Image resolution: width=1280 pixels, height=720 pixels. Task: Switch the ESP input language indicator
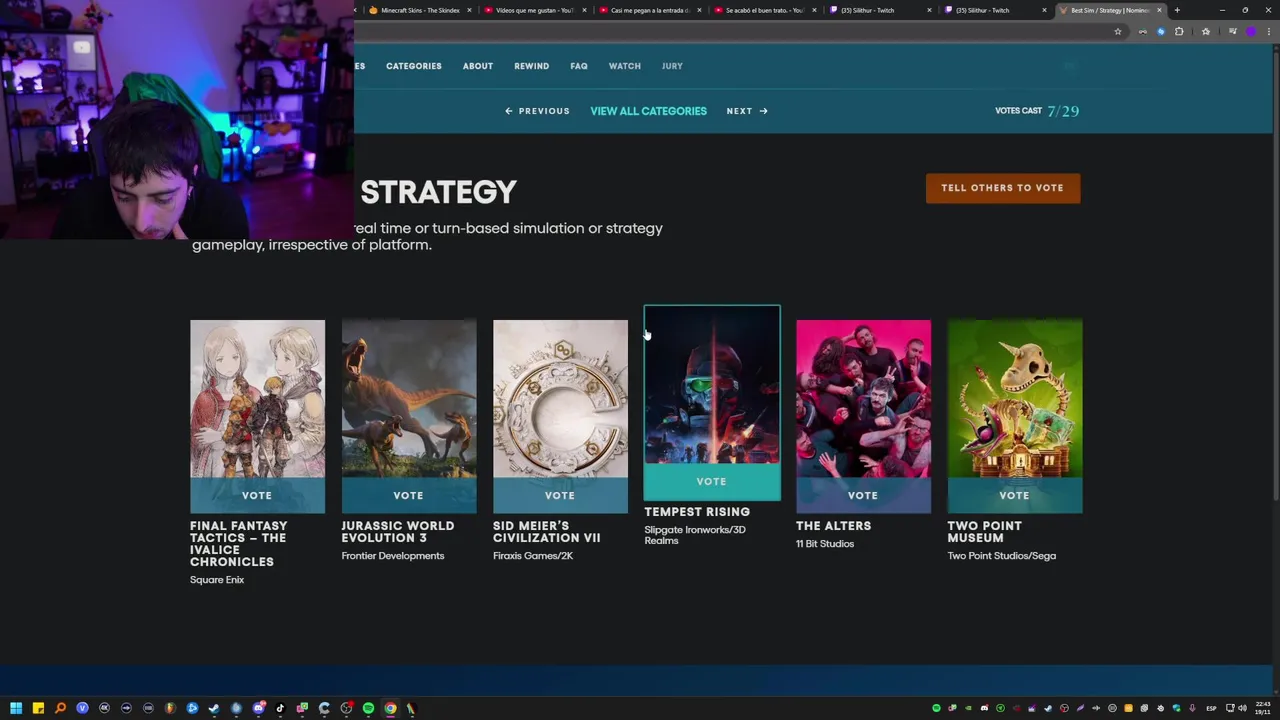tap(1211, 708)
